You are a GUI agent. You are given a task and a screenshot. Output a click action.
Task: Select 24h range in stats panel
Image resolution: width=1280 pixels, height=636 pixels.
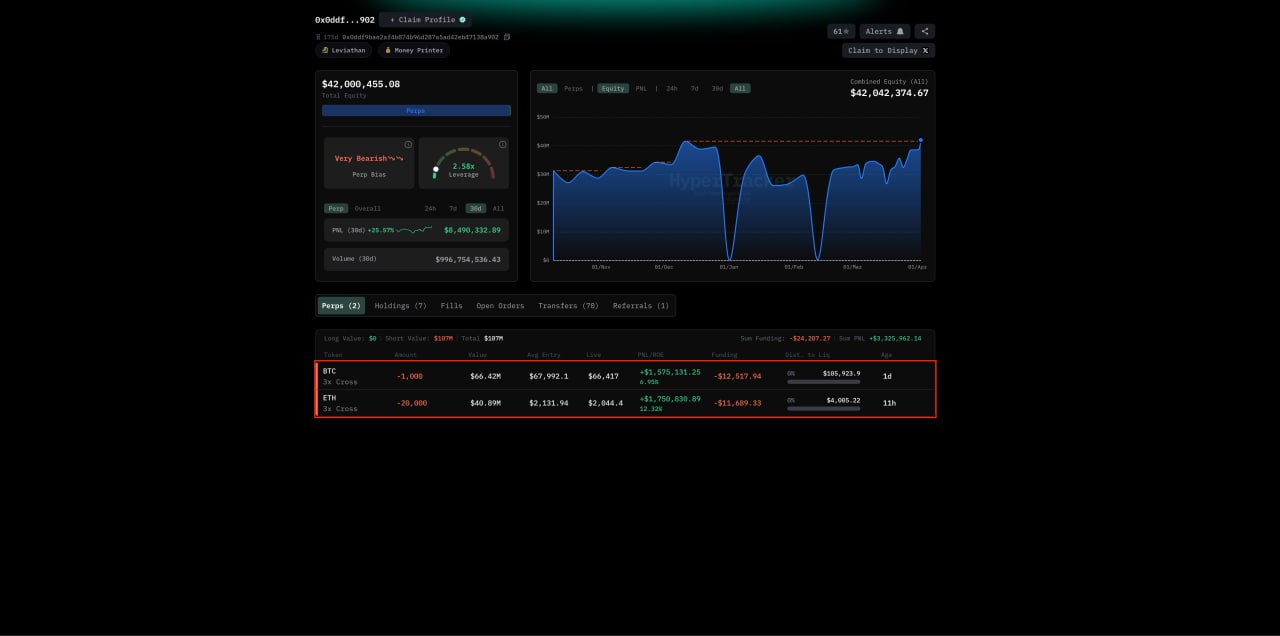click(x=430, y=208)
